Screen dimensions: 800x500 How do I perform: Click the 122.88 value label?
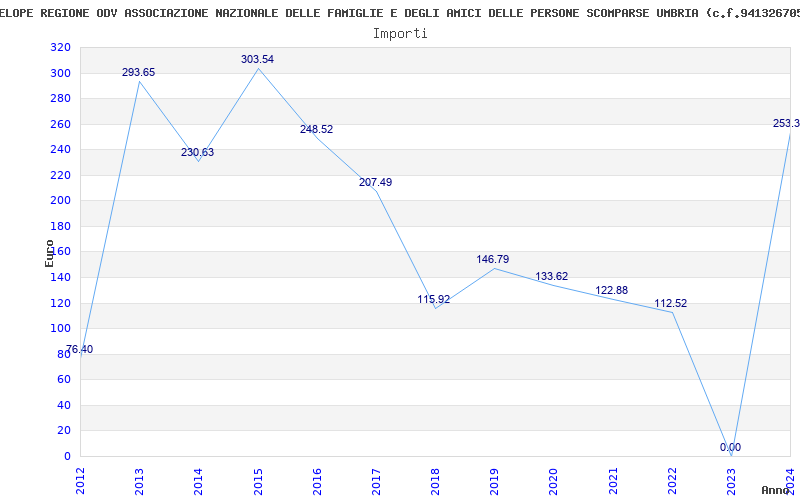point(611,290)
